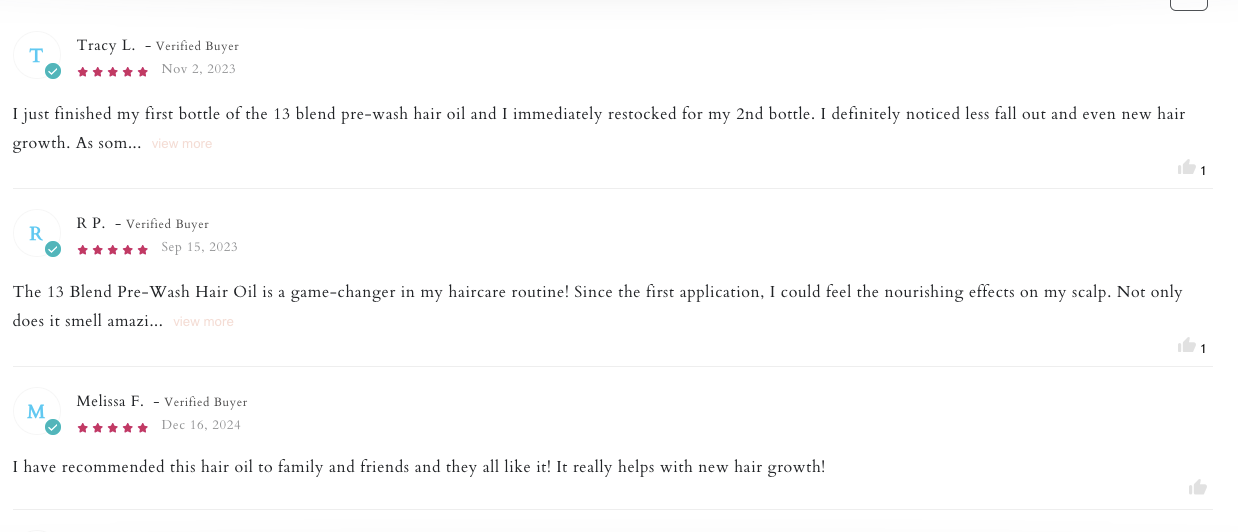
Task: Like R P.'s review with thumbs-up
Action: pos(1187,345)
